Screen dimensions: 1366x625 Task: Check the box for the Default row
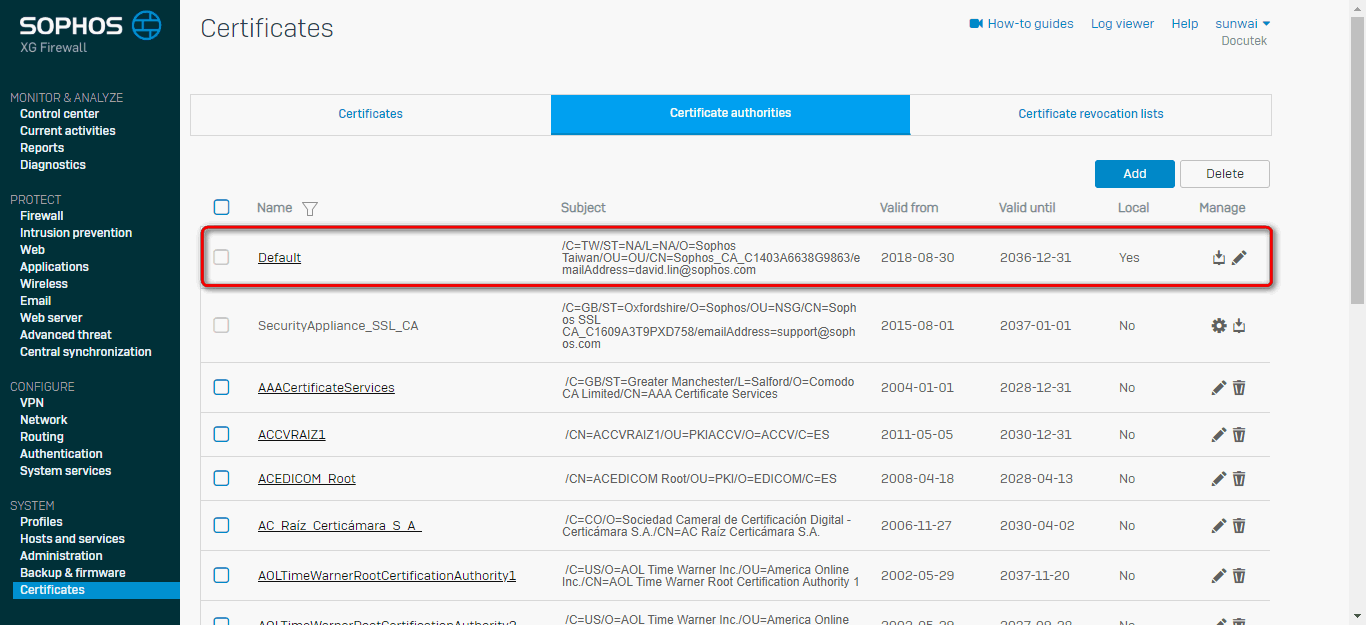(221, 257)
